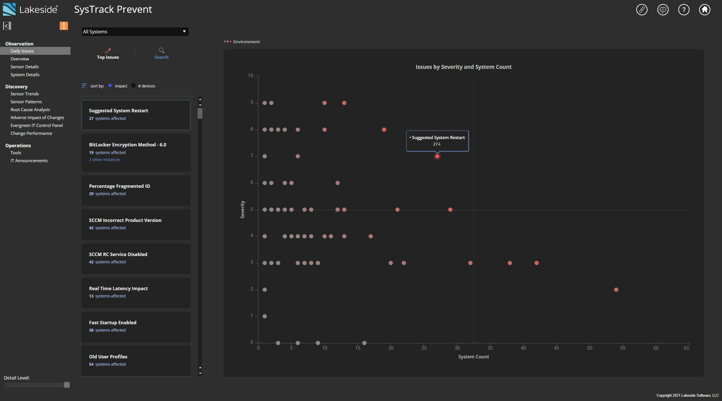Select the Percentage Fragmented IO card
The image size is (722, 401).
(x=136, y=190)
